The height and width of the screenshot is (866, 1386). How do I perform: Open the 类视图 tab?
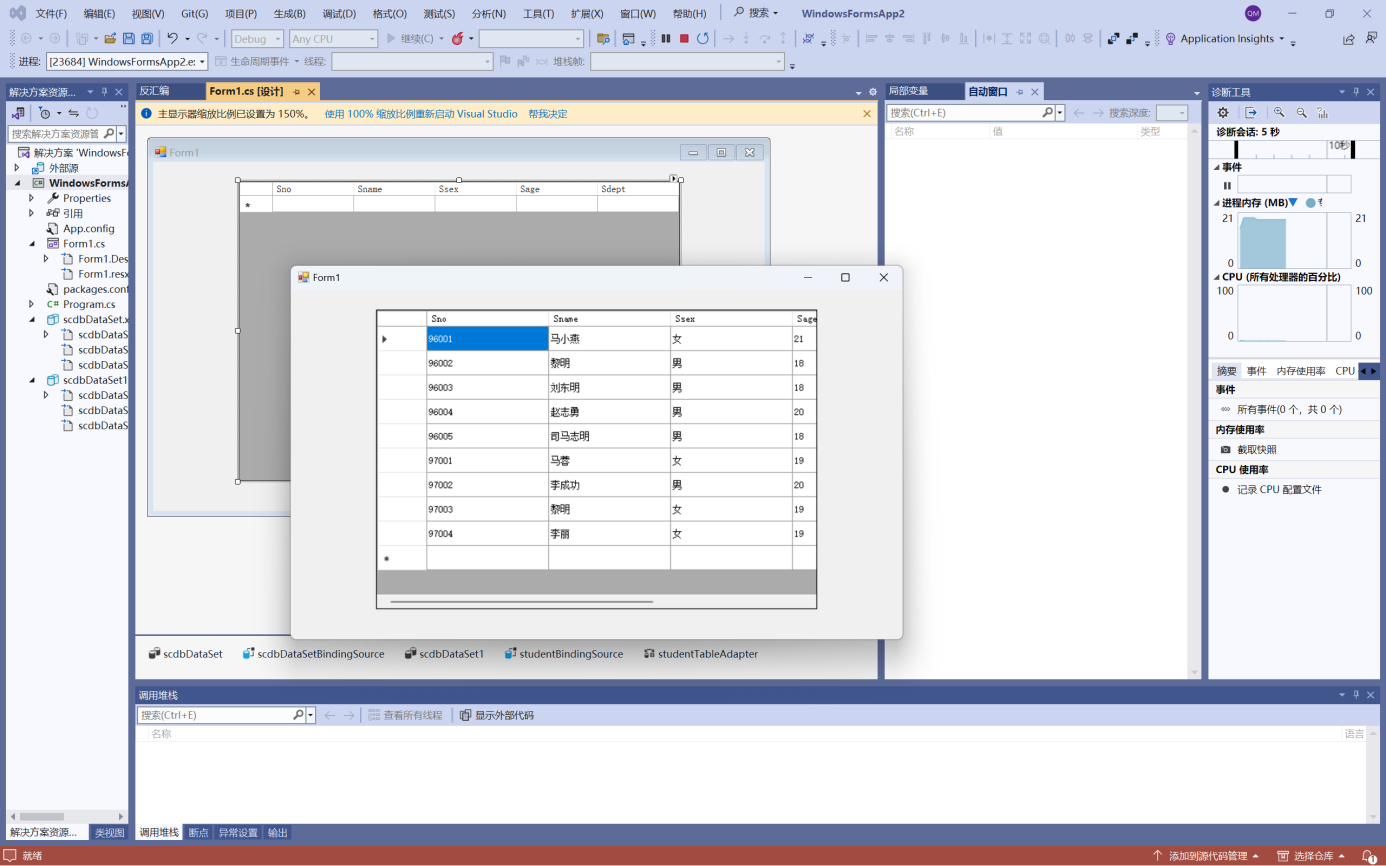(109, 832)
